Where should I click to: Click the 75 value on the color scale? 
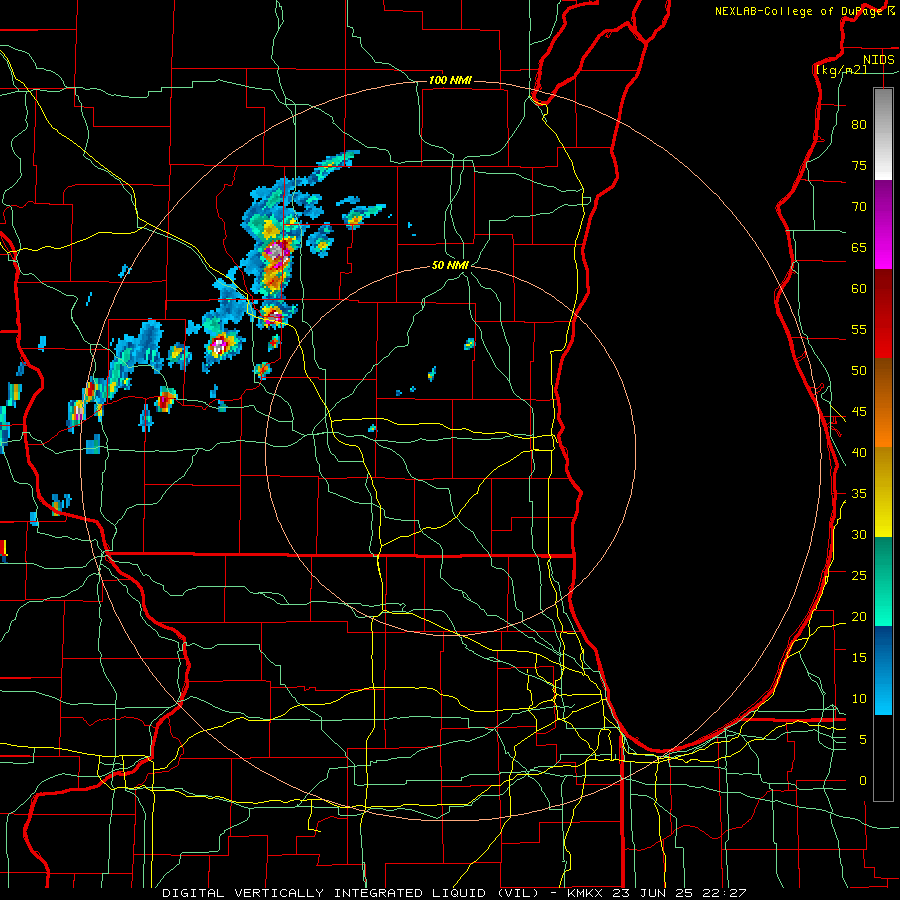[x=859, y=166]
